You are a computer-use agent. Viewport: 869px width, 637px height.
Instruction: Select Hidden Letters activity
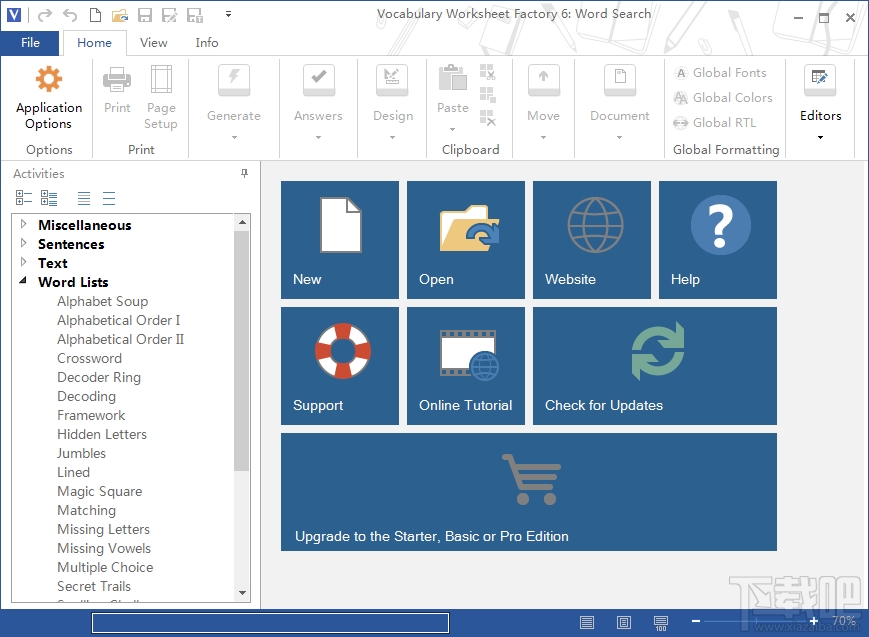[x=102, y=434]
